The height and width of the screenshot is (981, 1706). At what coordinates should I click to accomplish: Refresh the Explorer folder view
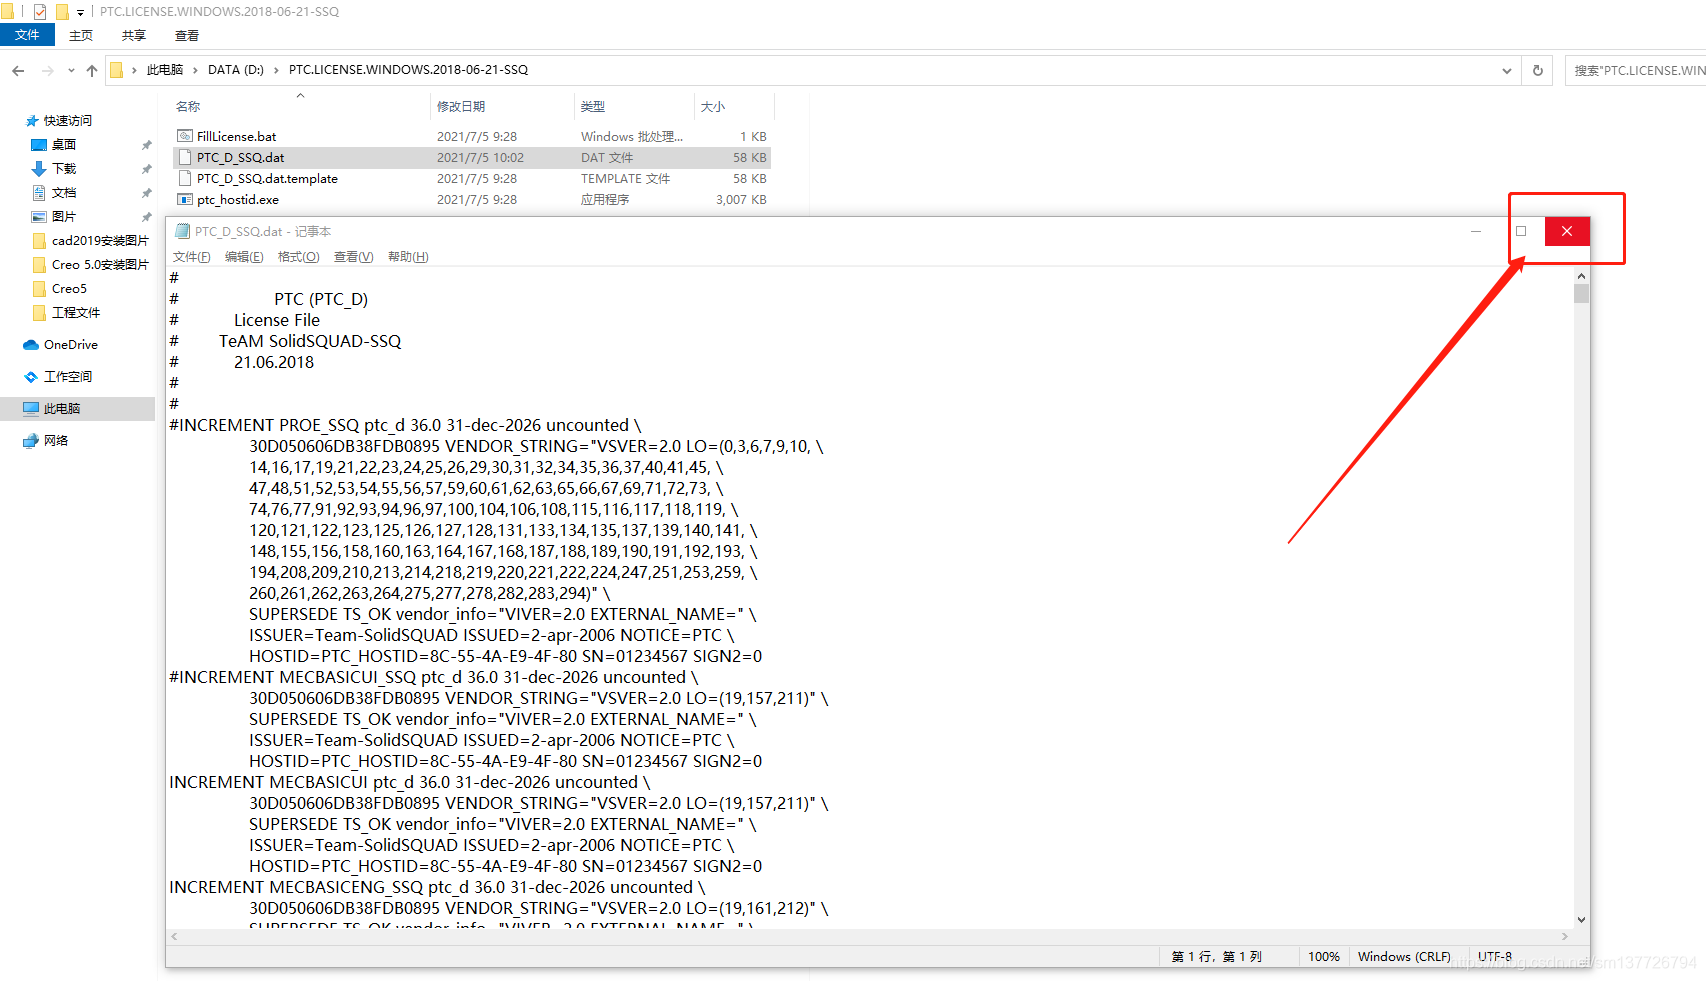click(1538, 70)
